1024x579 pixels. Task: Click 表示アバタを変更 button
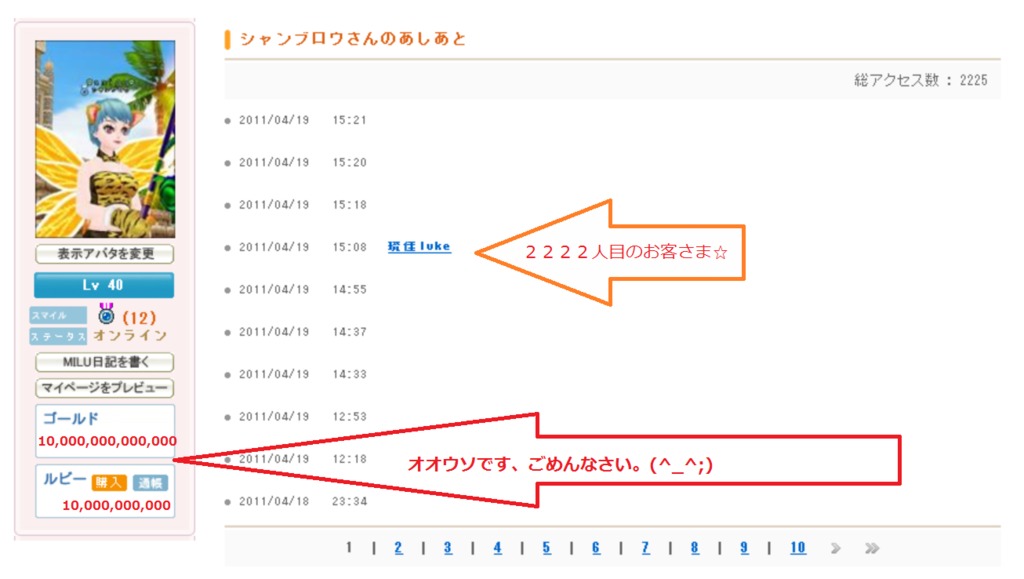tap(104, 253)
